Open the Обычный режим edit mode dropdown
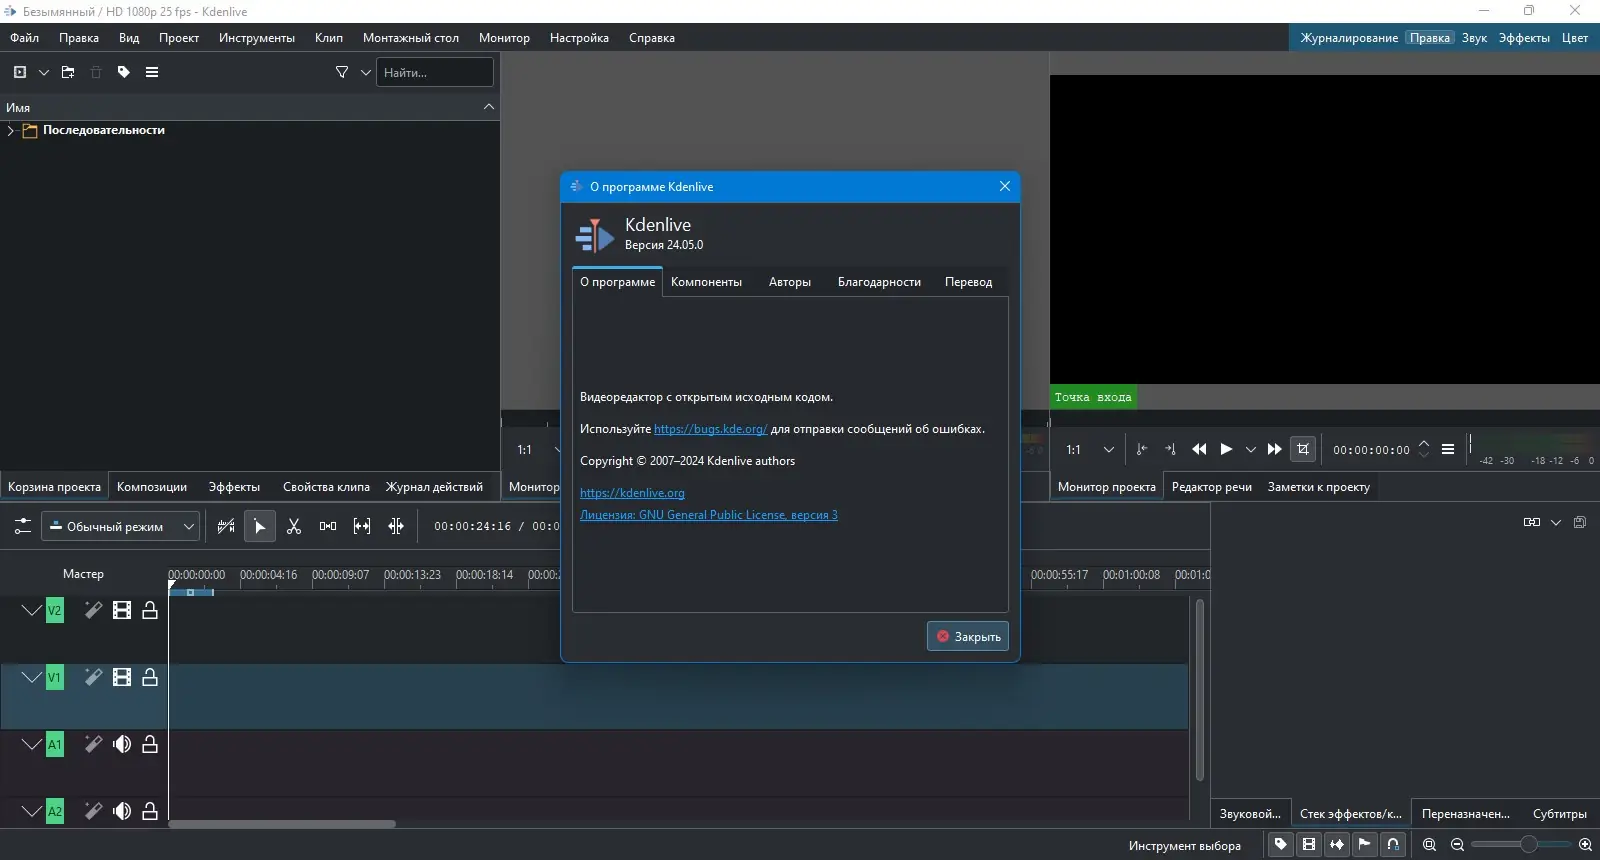 click(x=120, y=526)
